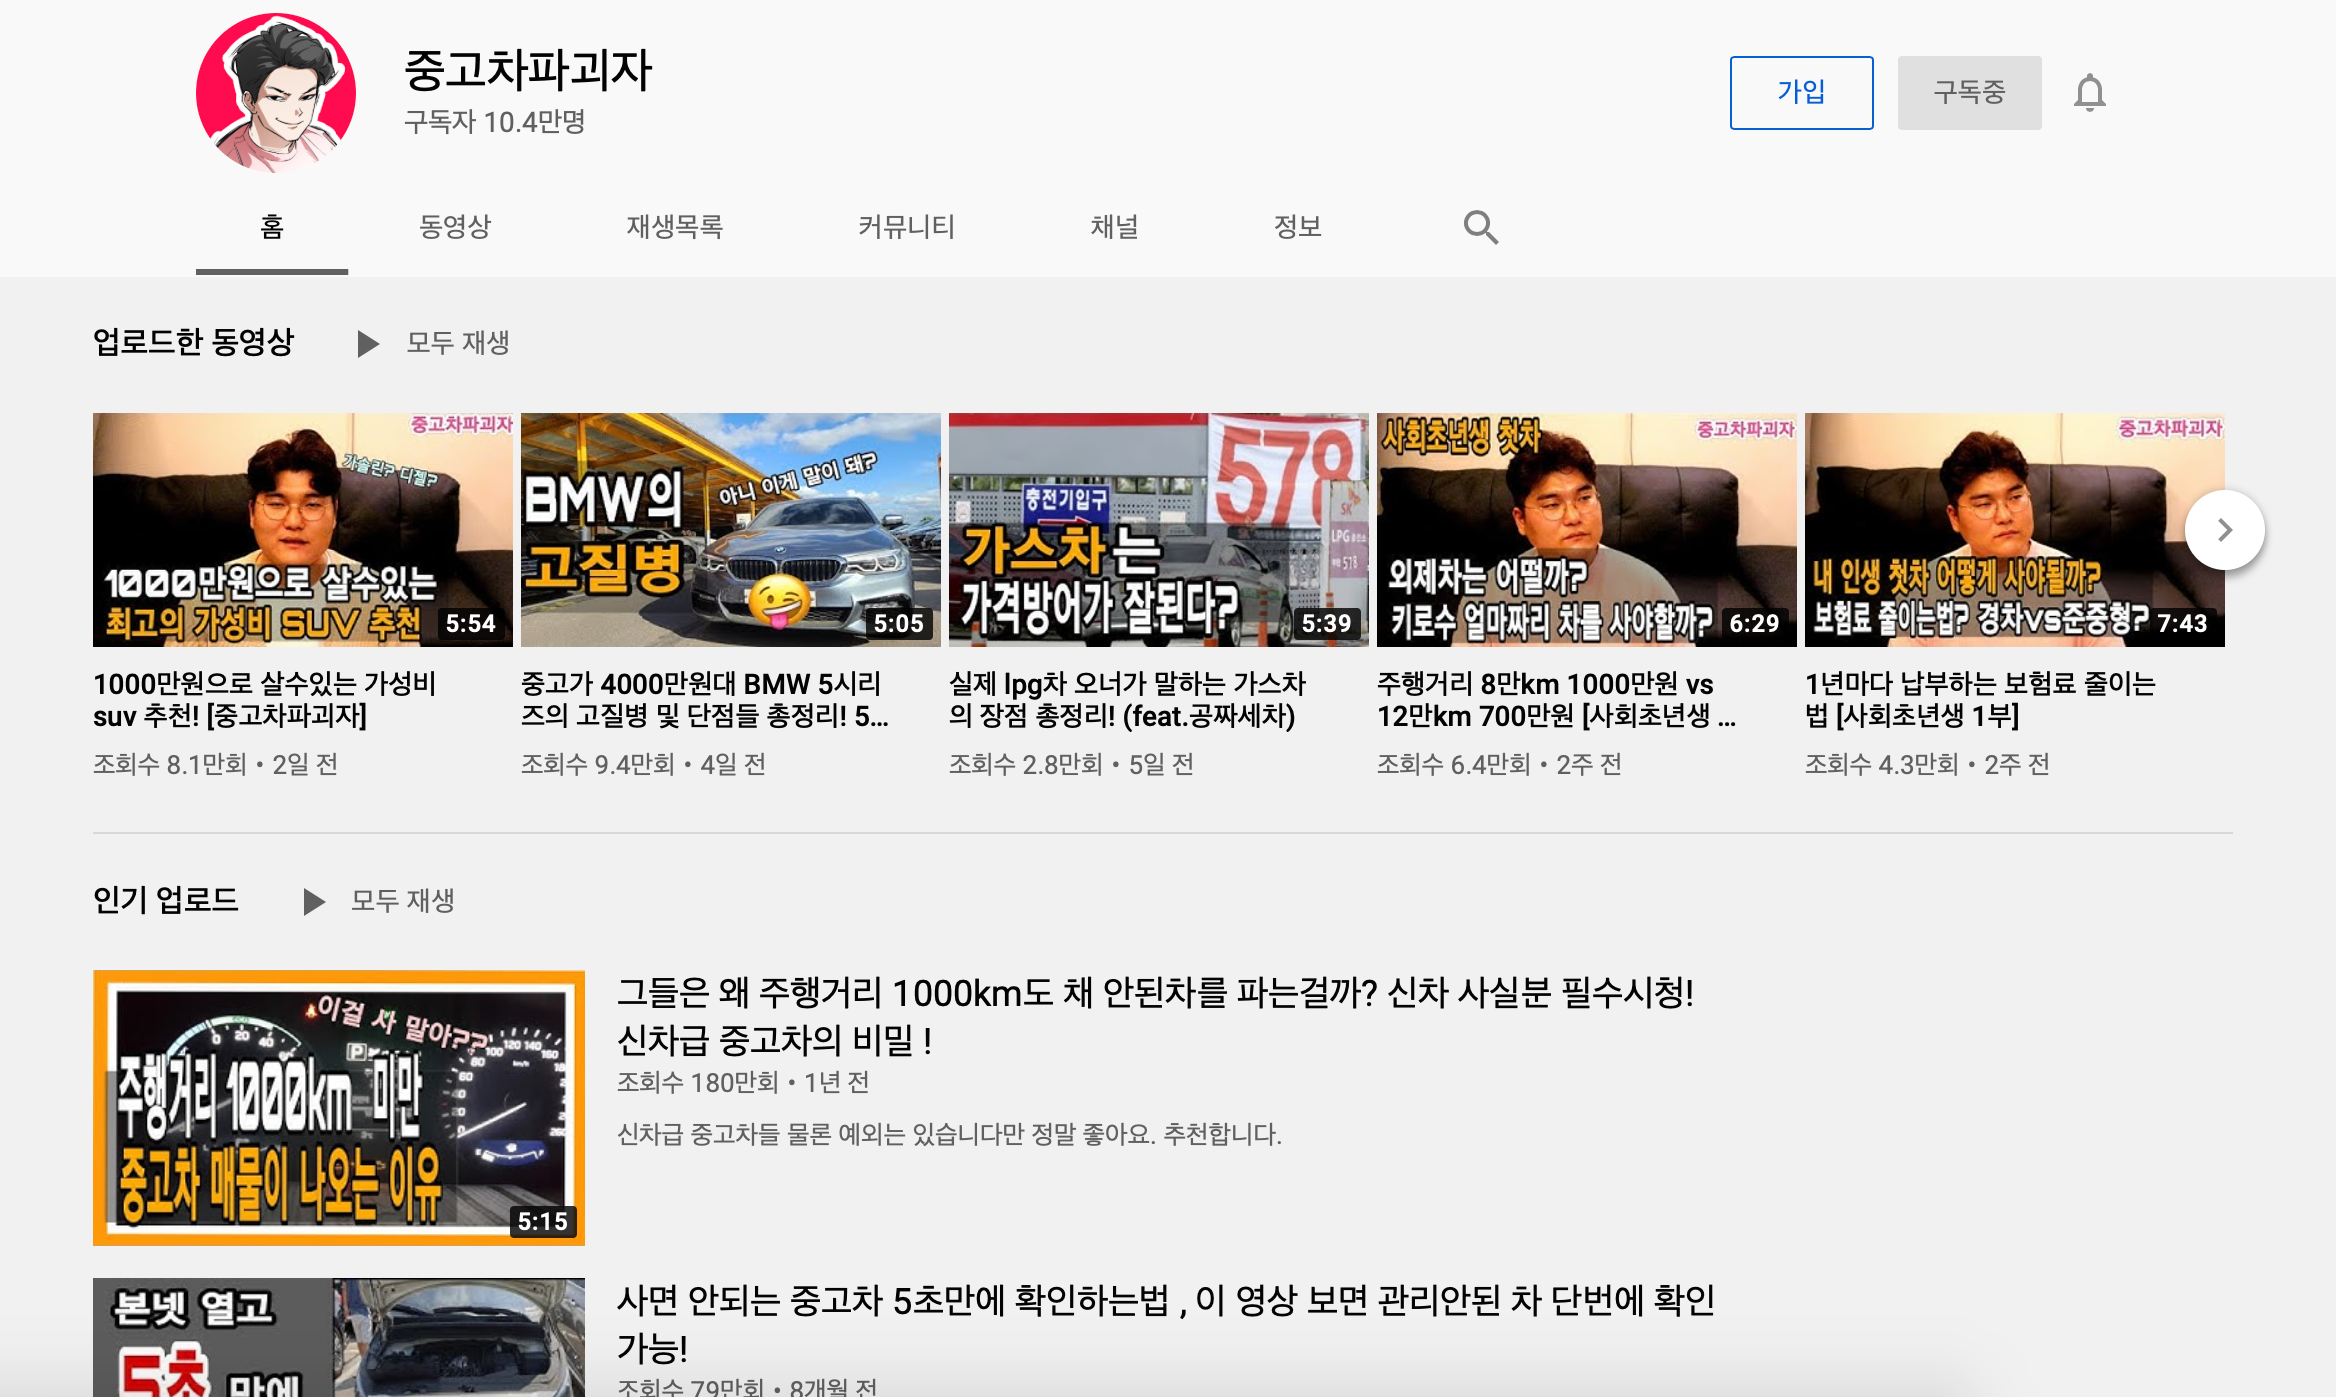Click the play-all triangle next to 인기 업로드

tap(314, 902)
